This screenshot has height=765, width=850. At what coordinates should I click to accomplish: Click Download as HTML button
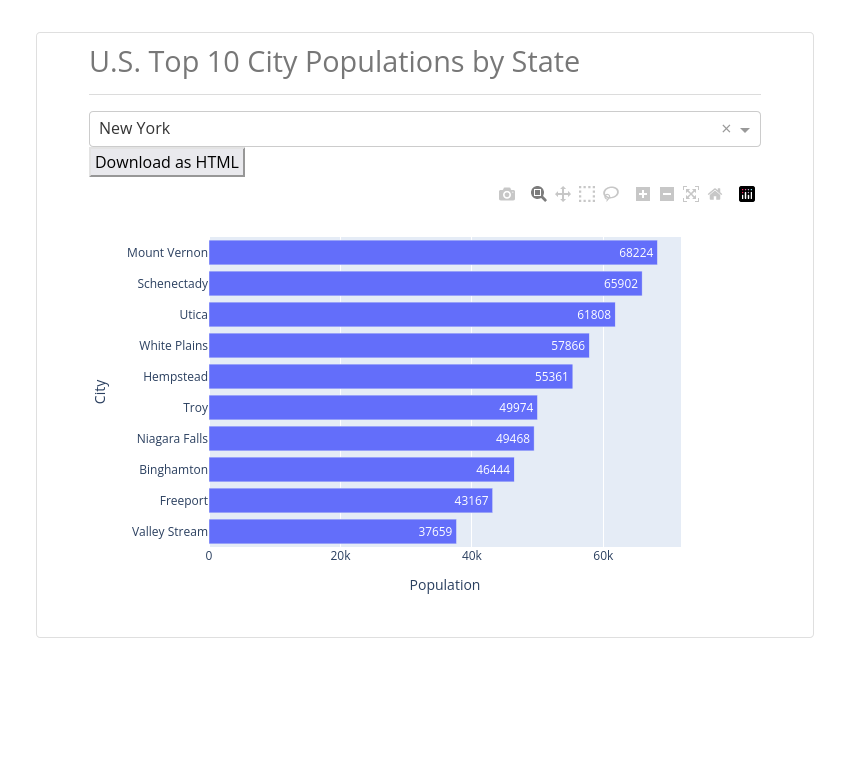click(x=167, y=162)
